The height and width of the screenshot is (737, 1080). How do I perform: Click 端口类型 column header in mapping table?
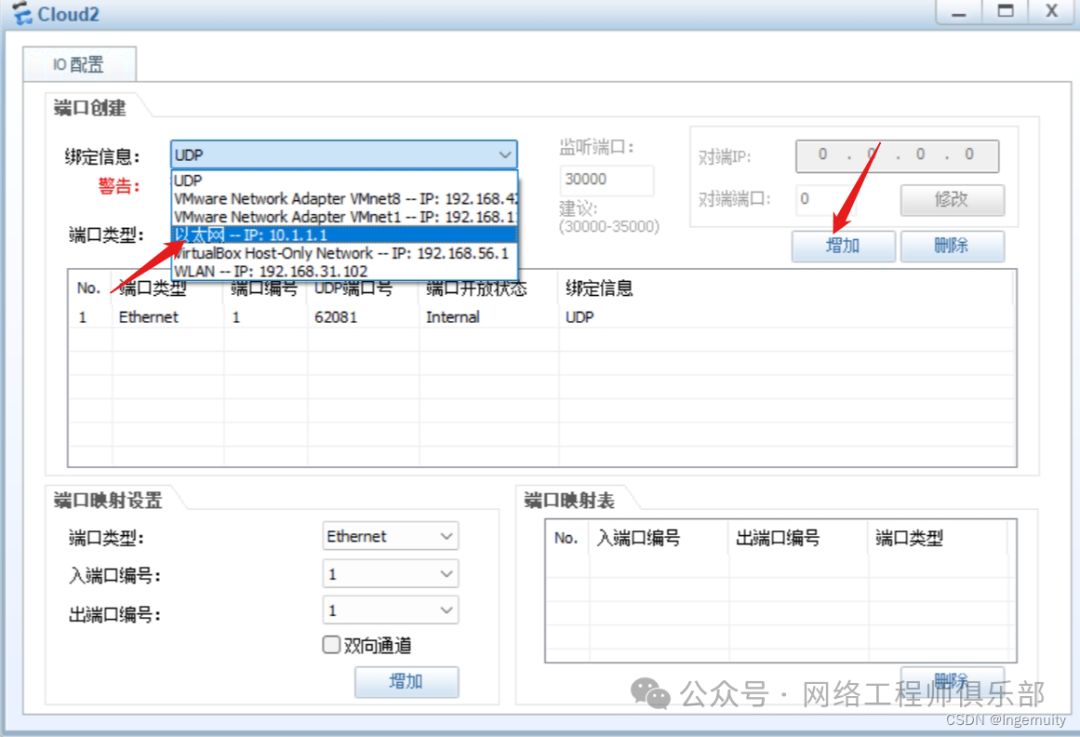pyautogui.click(x=909, y=537)
